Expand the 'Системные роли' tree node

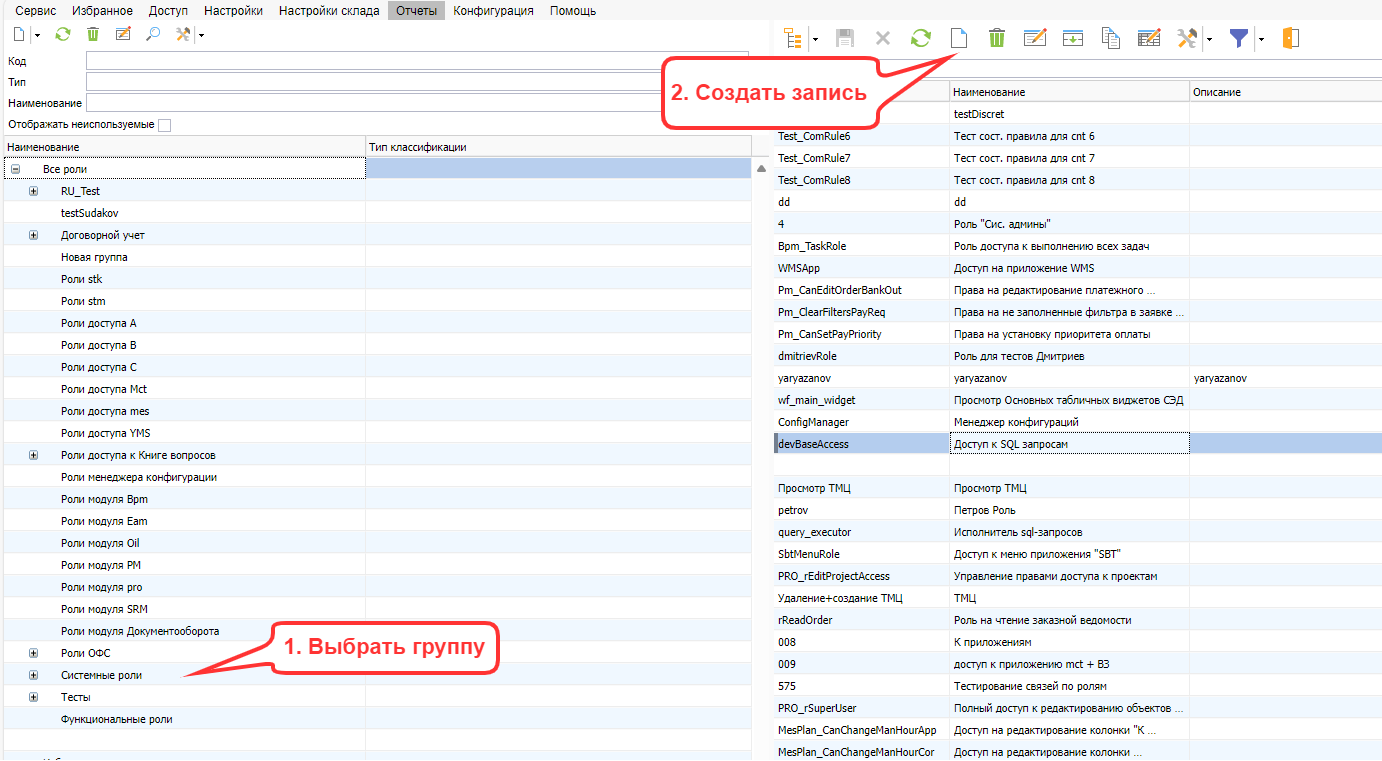click(x=33, y=675)
